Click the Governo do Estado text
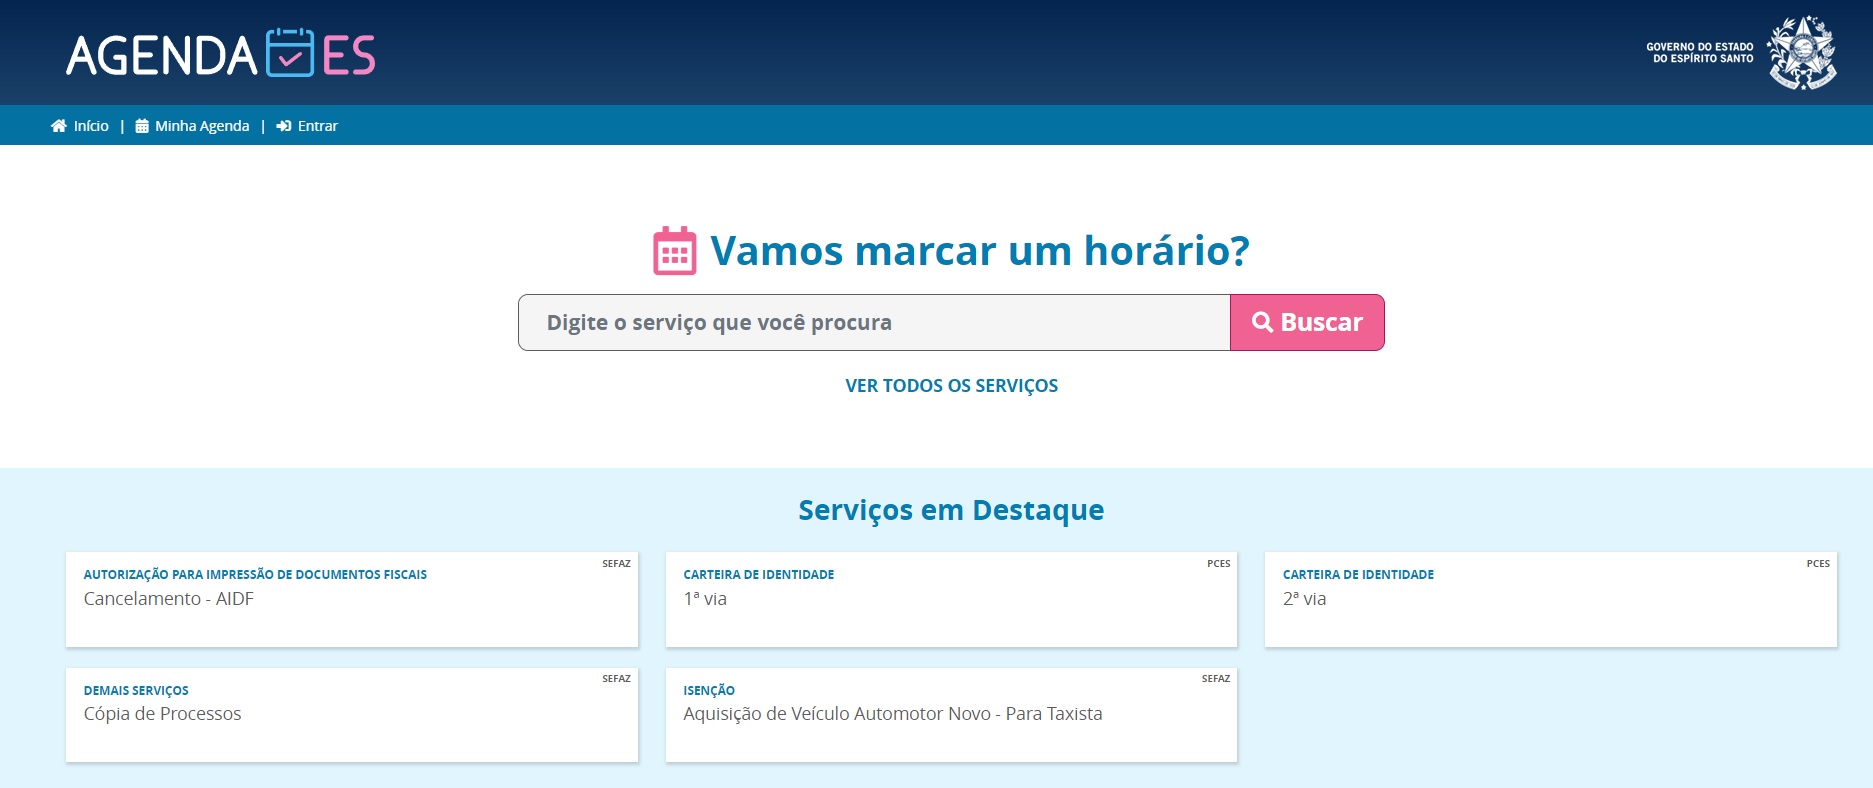 [1699, 53]
